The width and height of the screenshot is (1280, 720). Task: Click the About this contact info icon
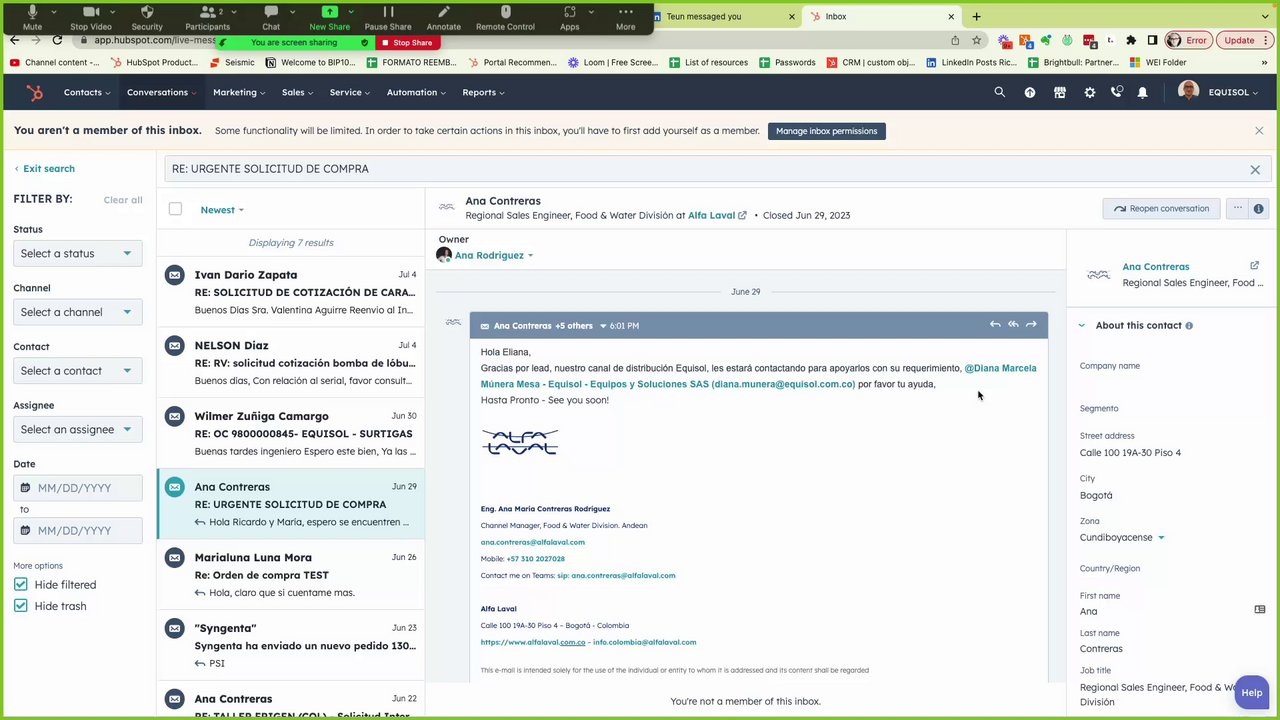pos(1189,326)
